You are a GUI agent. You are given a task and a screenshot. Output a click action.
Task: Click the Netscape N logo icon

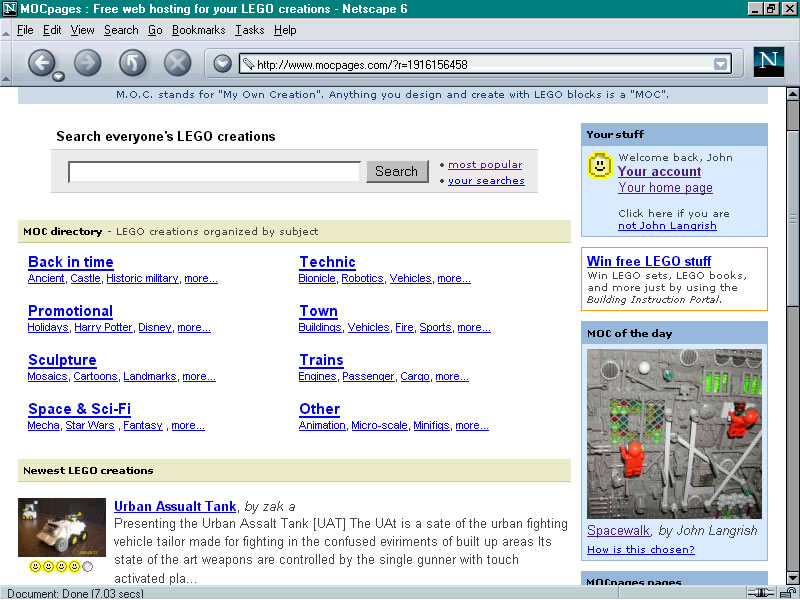(768, 62)
